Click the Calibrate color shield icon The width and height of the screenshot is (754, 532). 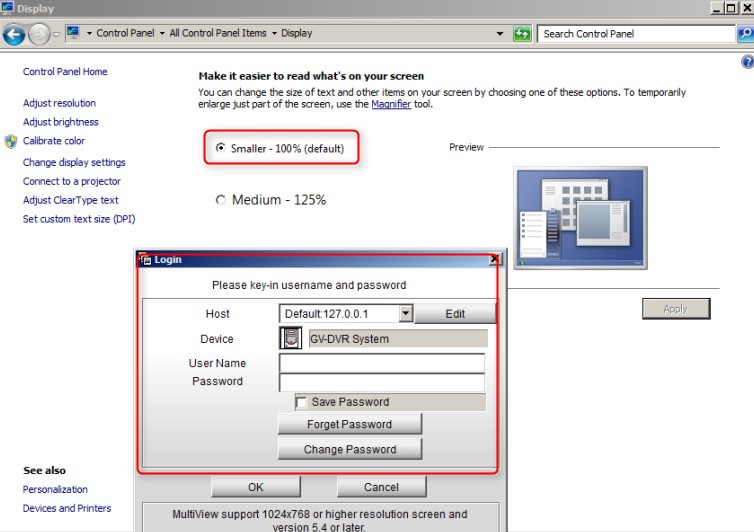pos(11,141)
